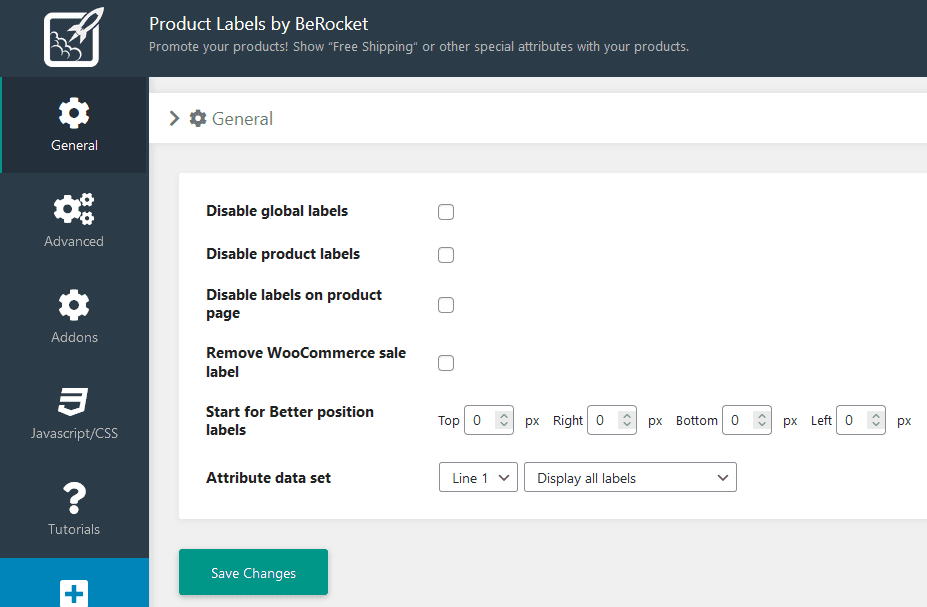This screenshot has width=927, height=607.
Task: Open the Javascript/CSS shield icon
Action: coord(73,401)
